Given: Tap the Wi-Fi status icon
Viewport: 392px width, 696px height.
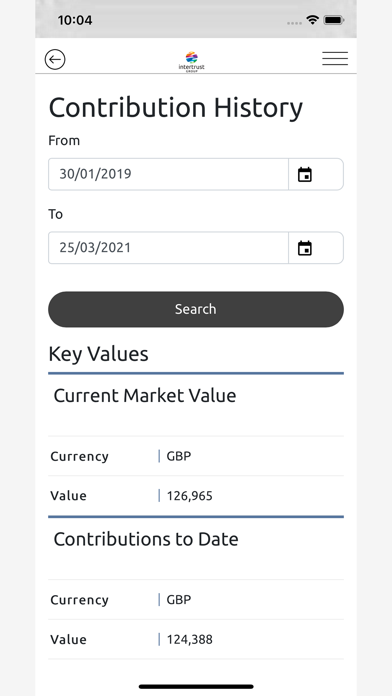Looking at the screenshot, I should pyautogui.click(x=313, y=20).
